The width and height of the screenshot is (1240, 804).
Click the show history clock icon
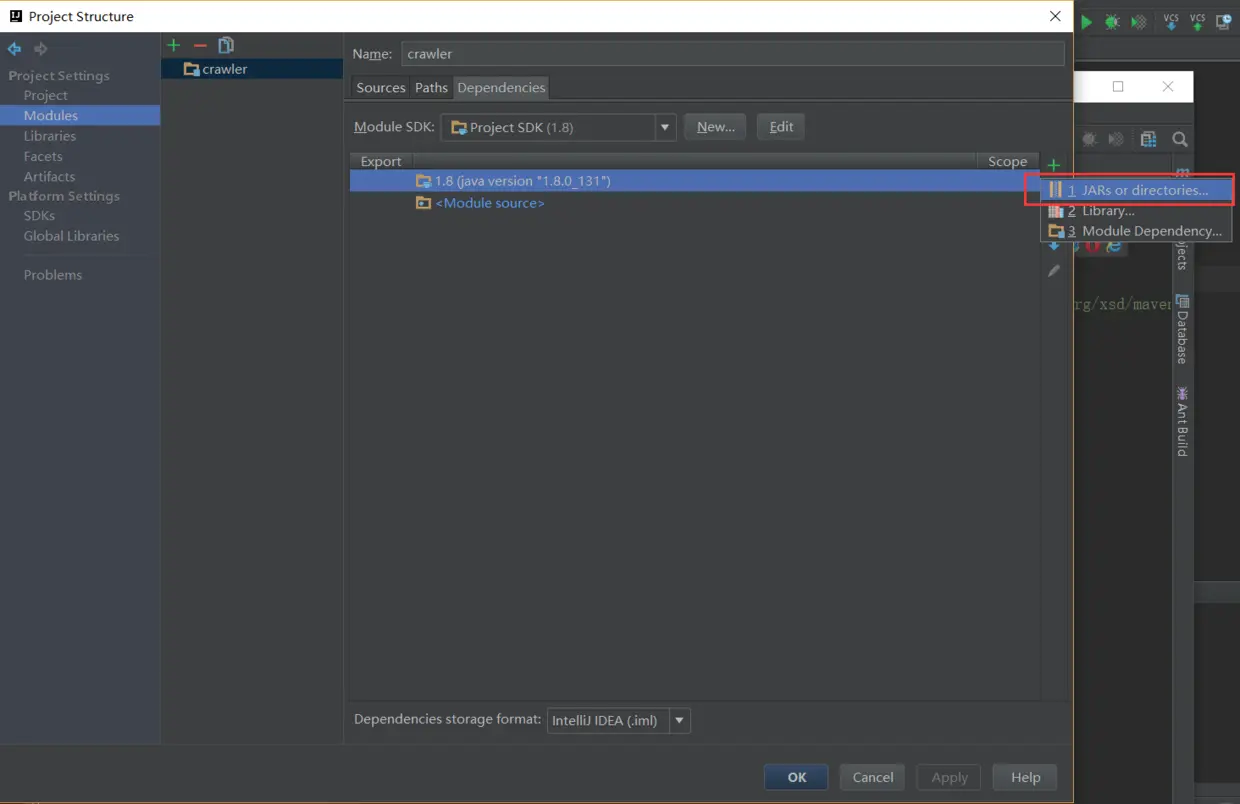point(1224,22)
